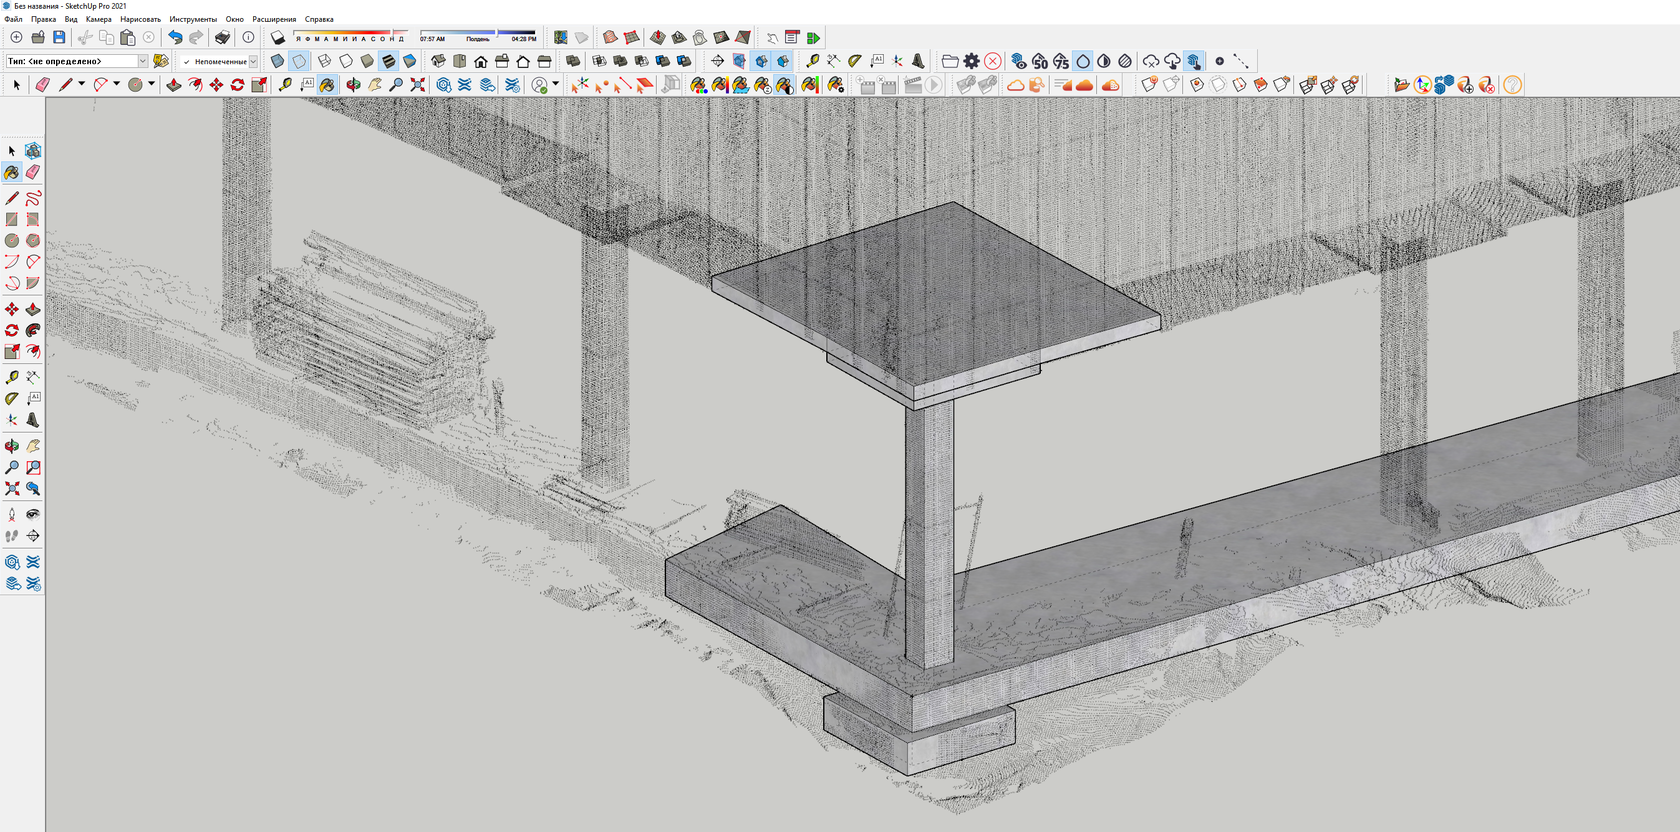Expand the arc tool dropdown arrow
This screenshot has height=832, width=1680.
pyautogui.click(x=116, y=84)
